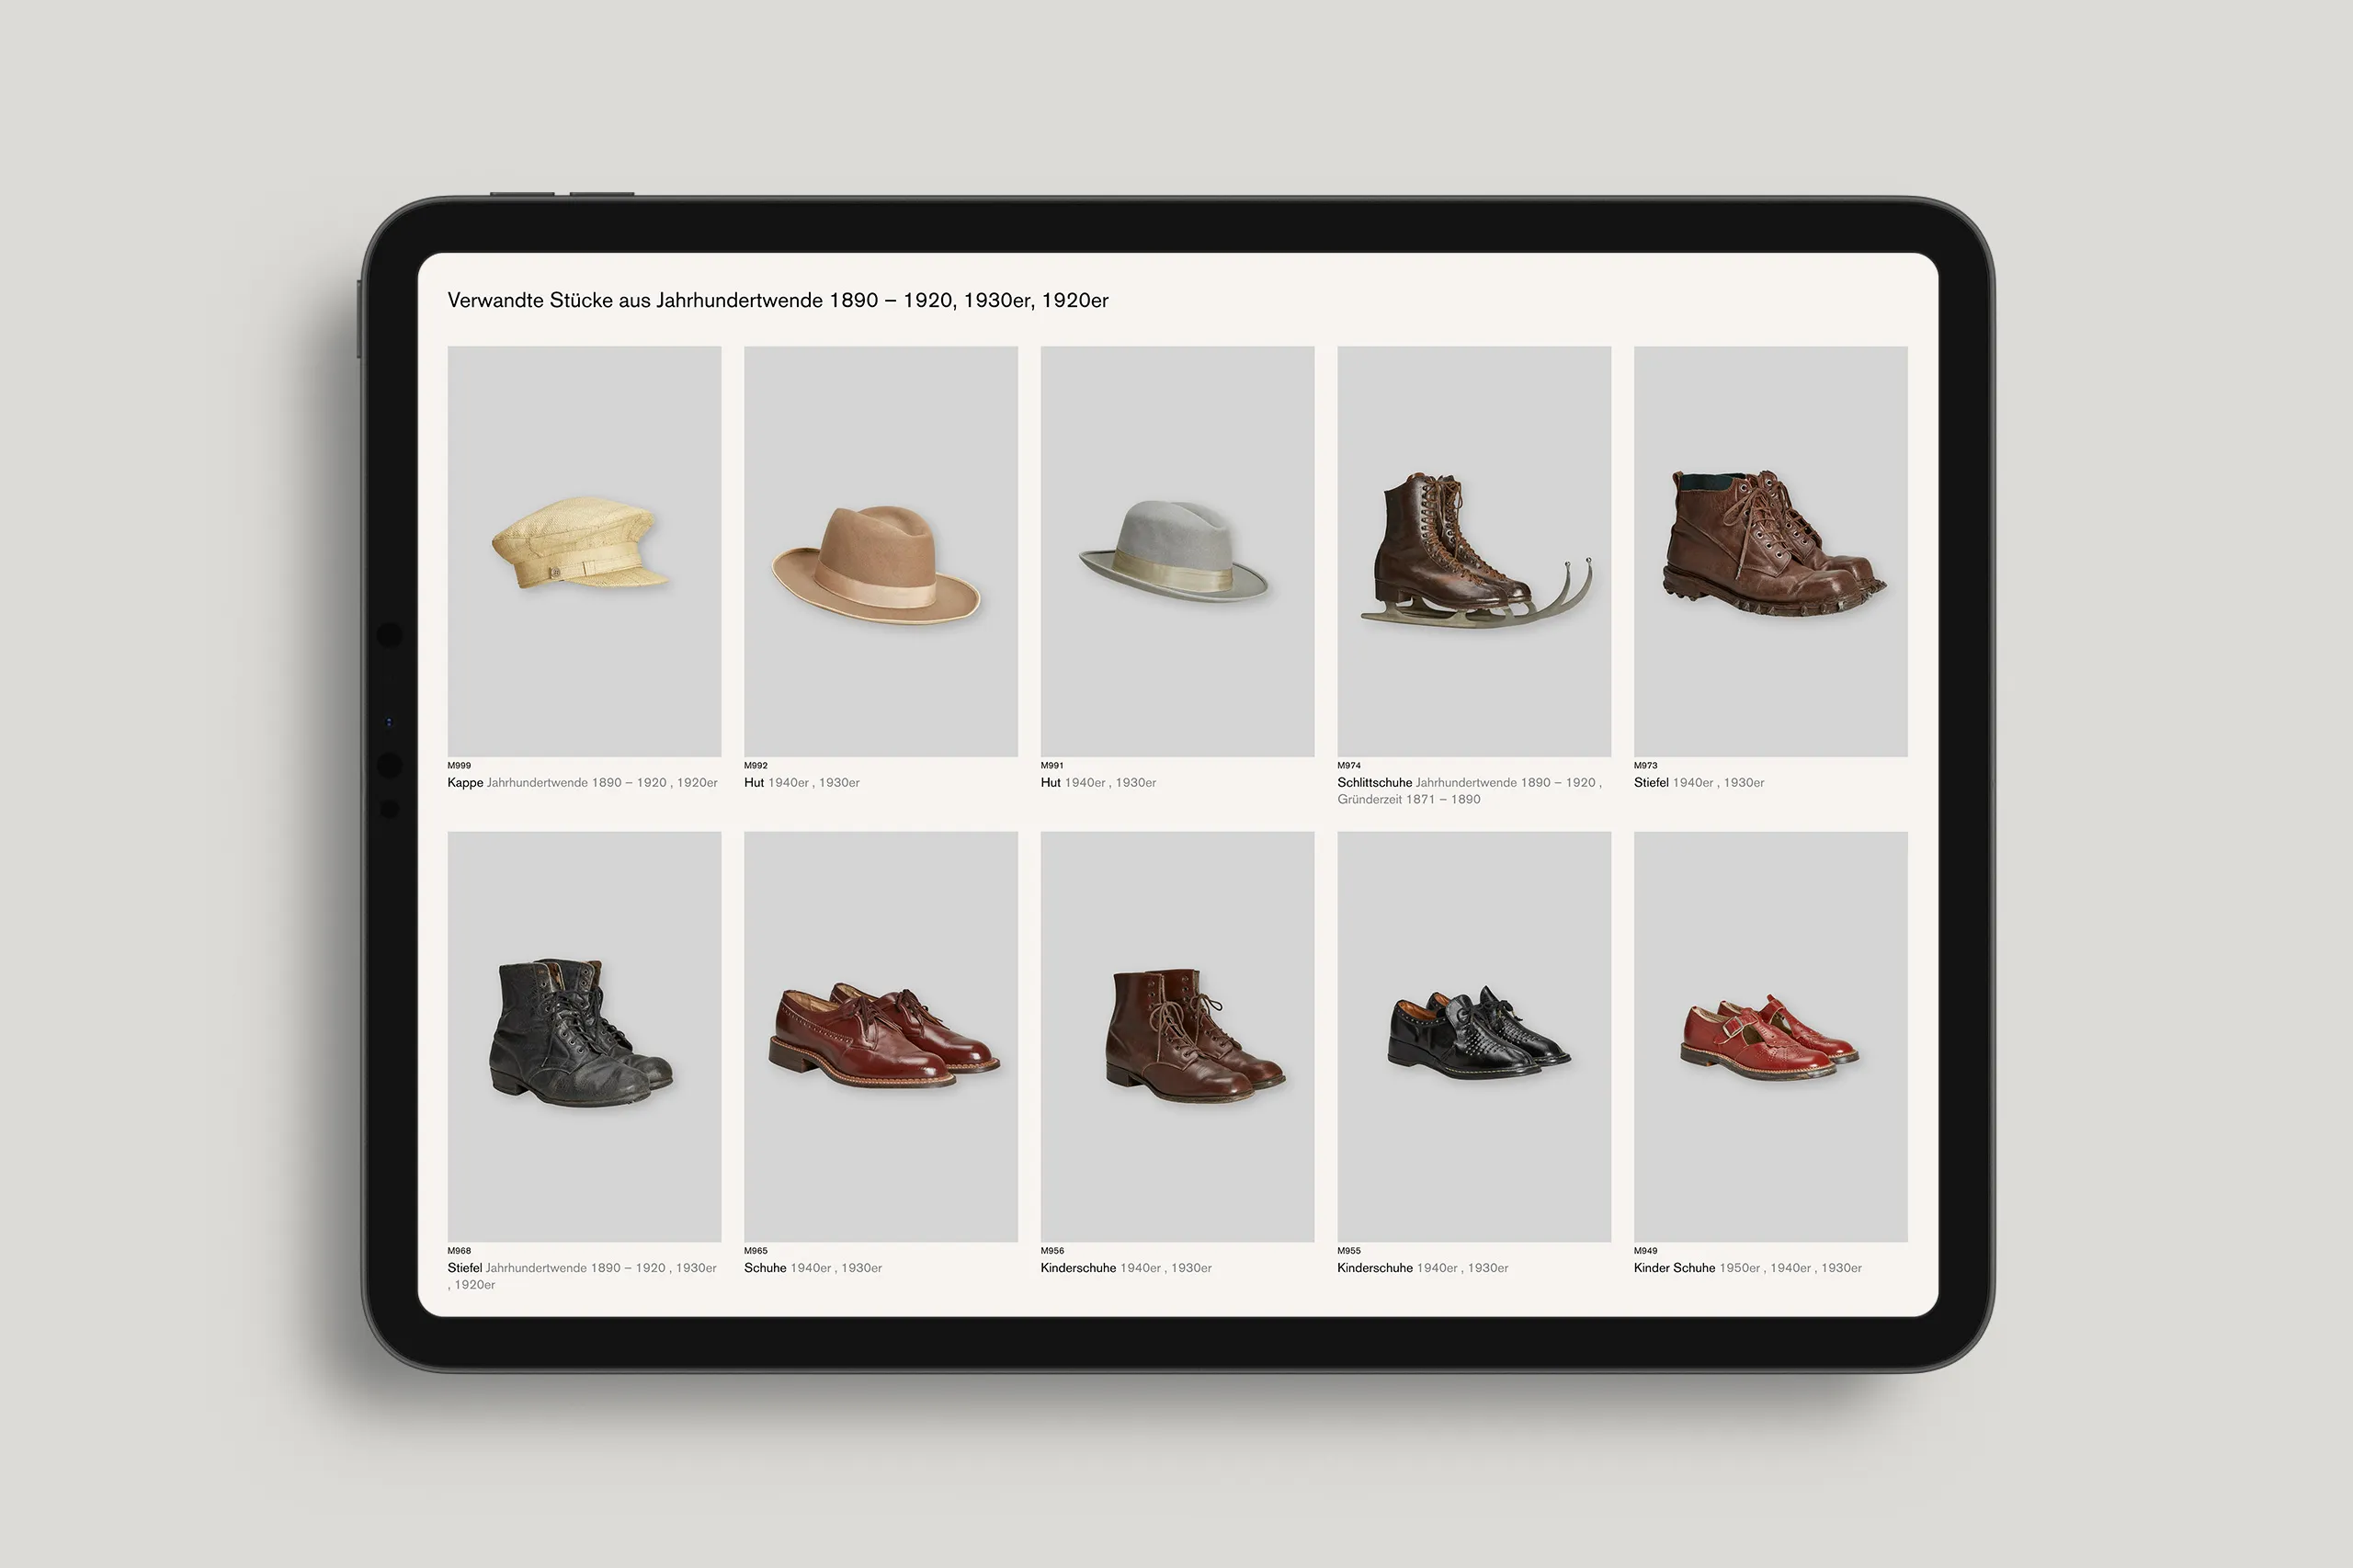
Task: Select the black Stiefel M968 image
Action: coord(585,1035)
